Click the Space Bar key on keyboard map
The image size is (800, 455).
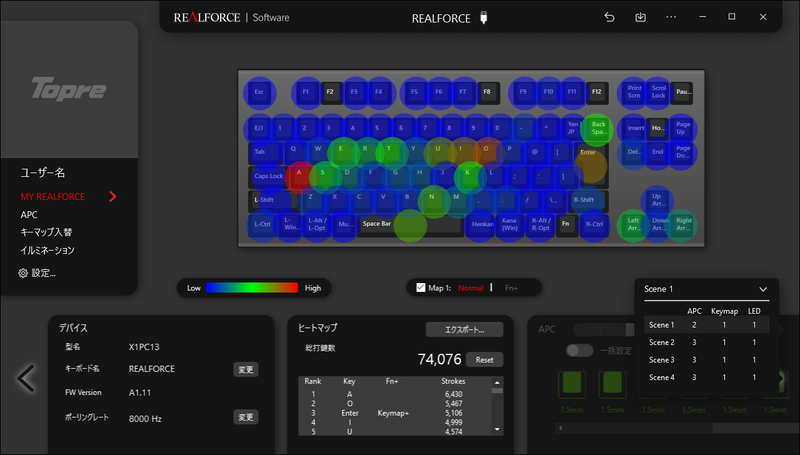click(410, 224)
